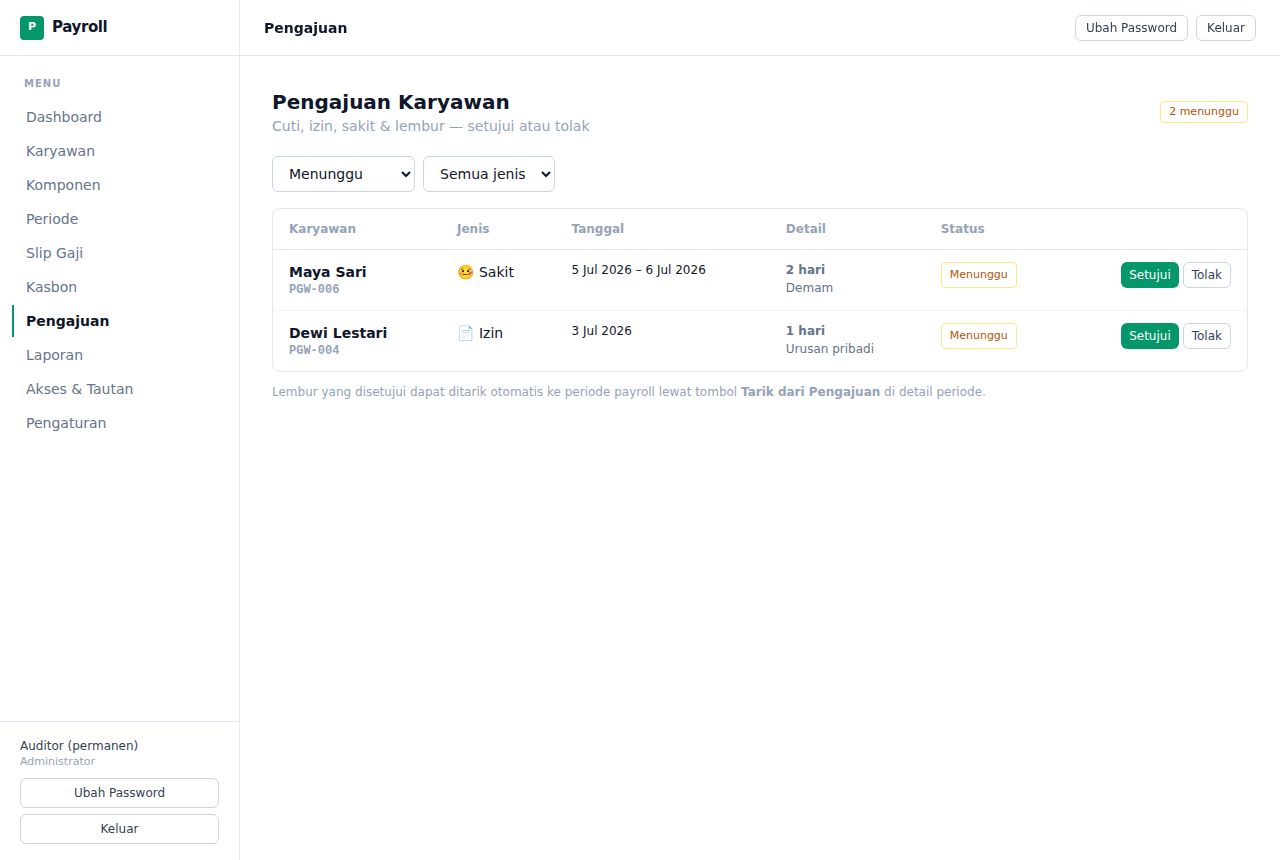Click Keluar button in the sidebar footer
1280x860 pixels.
coord(119,829)
